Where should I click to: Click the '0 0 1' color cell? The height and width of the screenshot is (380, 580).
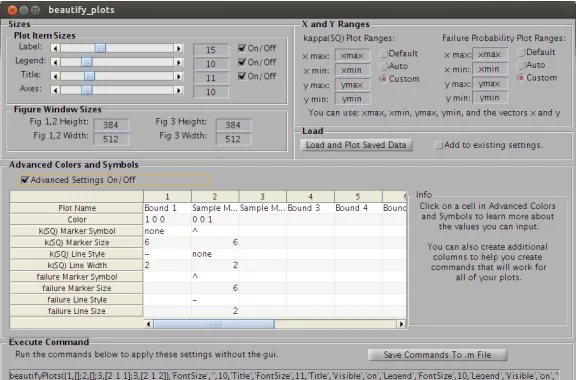coord(215,219)
